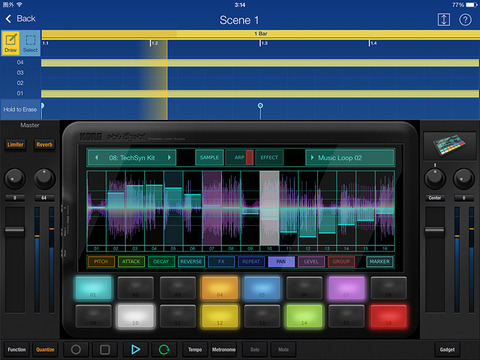480x360 pixels.
Task: Tap Hold to Erase
Action: click(x=20, y=109)
